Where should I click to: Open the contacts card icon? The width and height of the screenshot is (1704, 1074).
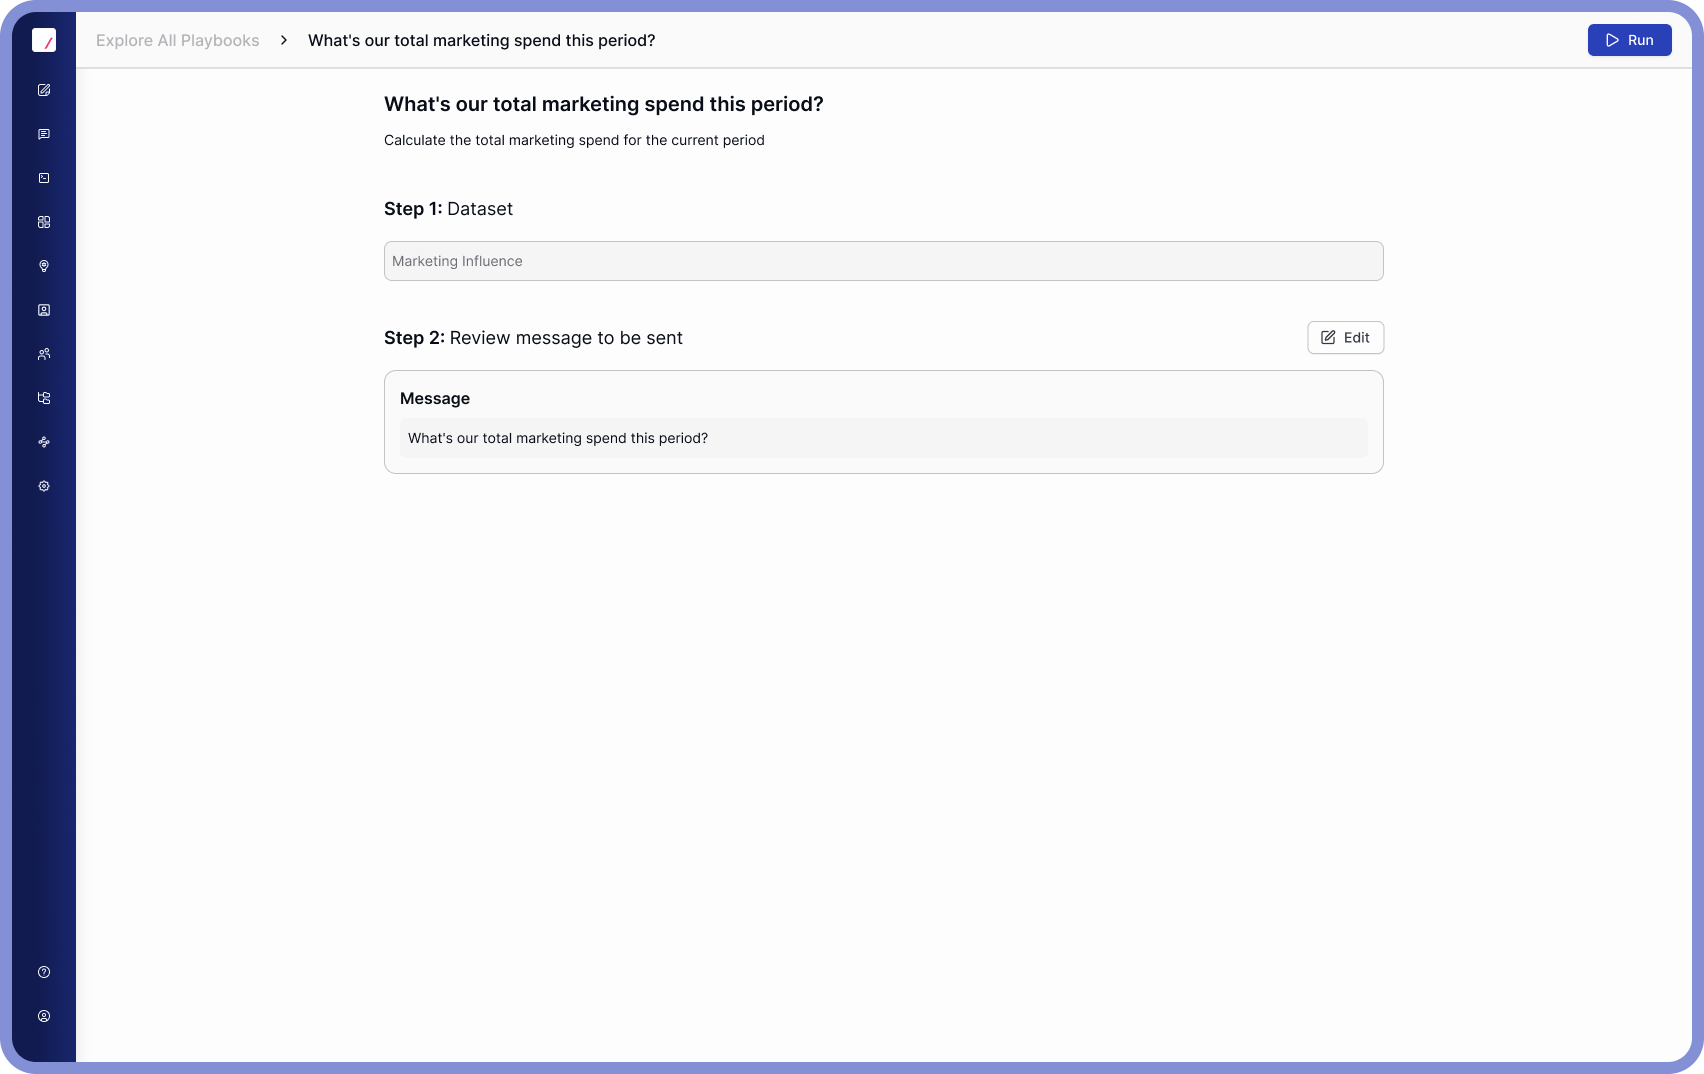click(44, 309)
